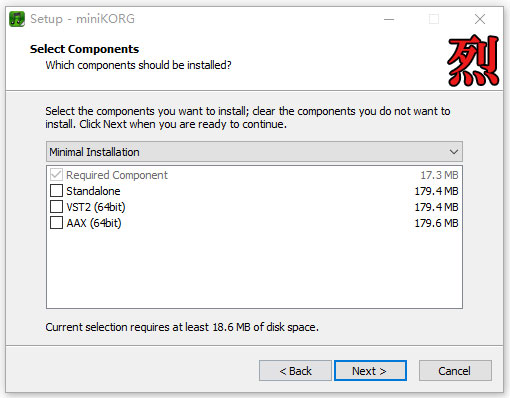
Task: Click the 179.6 MB size next to AAX
Action: (x=436, y=223)
